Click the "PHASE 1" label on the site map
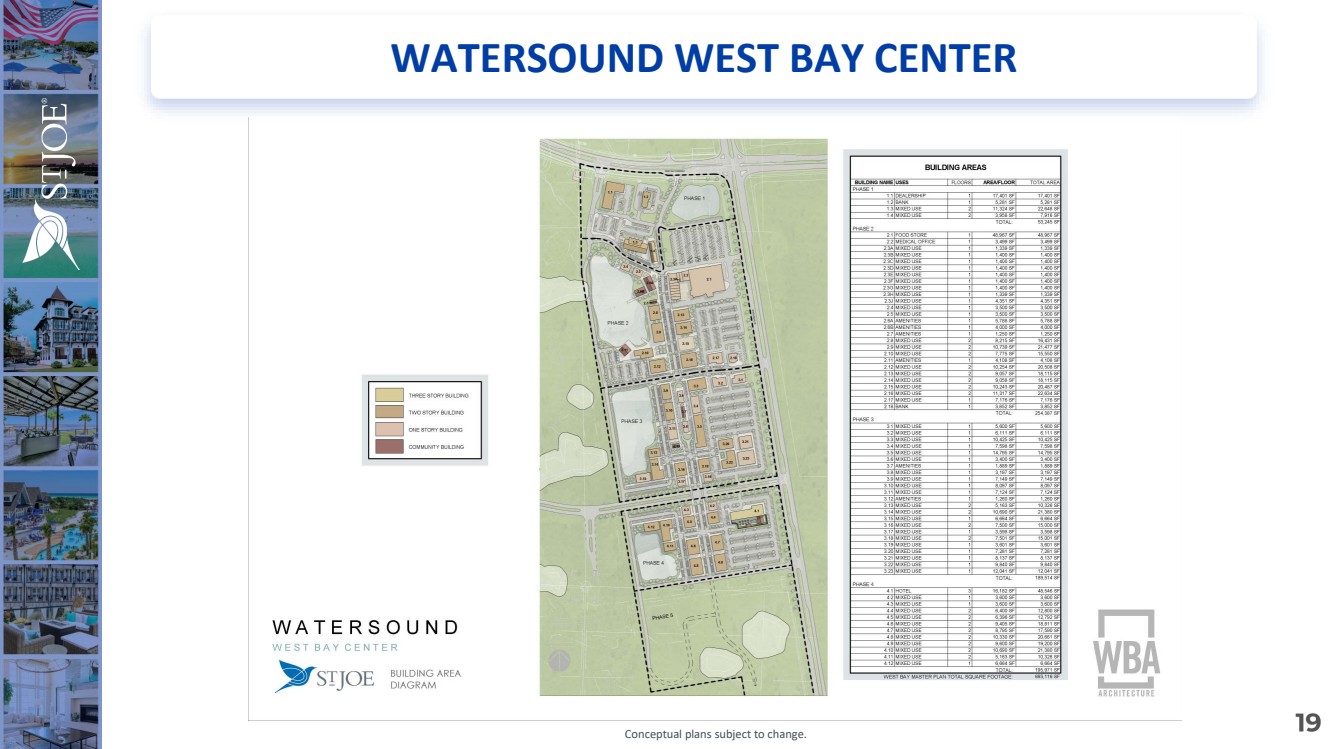 pyautogui.click(x=694, y=198)
